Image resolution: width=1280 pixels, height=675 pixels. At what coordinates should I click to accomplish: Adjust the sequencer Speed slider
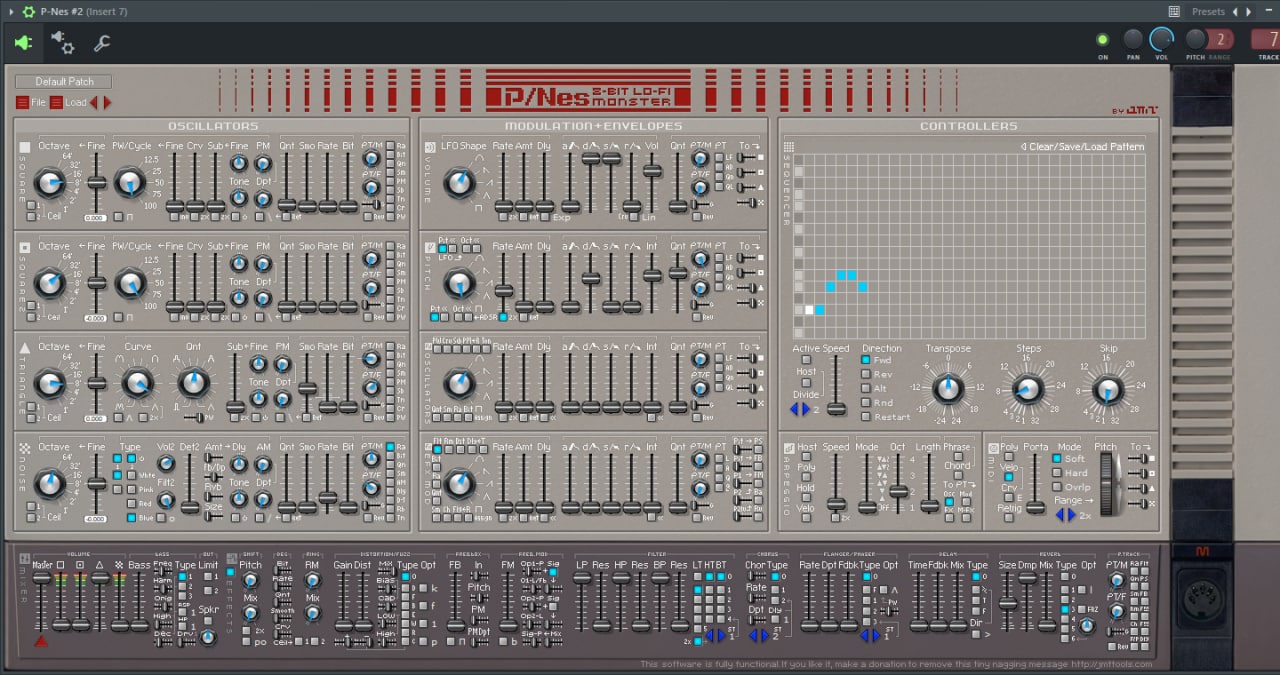click(x=837, y=408)
